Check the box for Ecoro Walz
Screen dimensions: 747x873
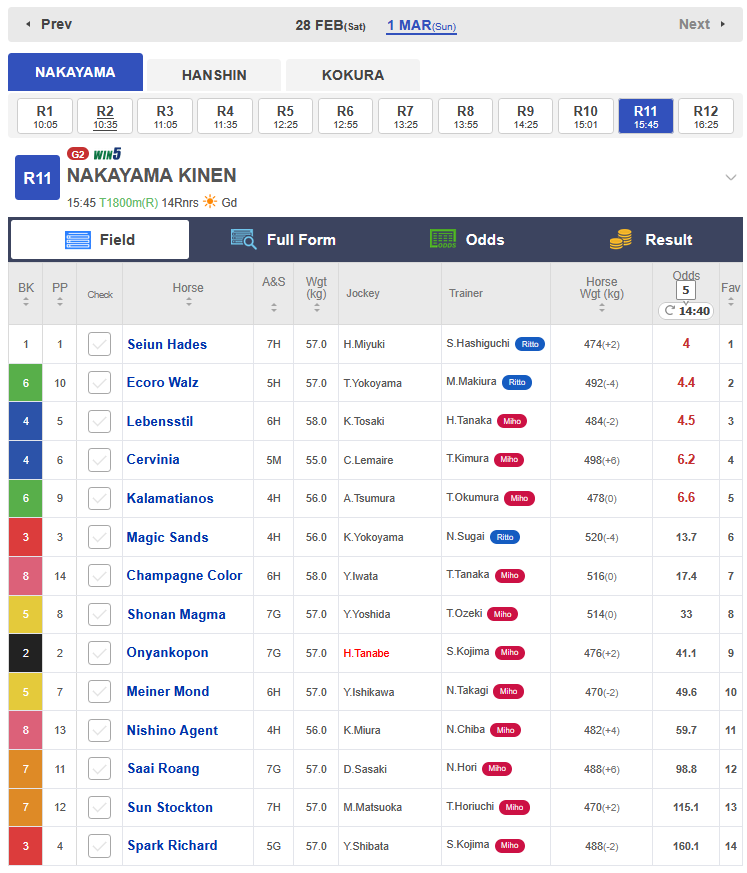click(100, 382)
